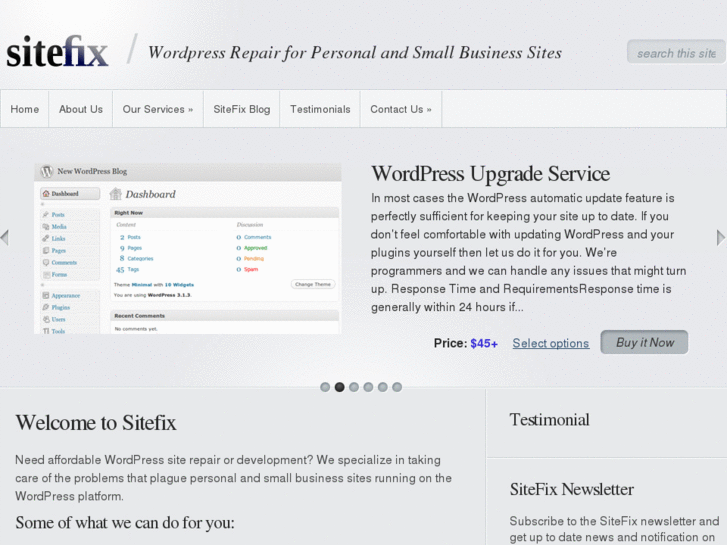Click the Testimonial sidebar heading

tap(549, 420)
